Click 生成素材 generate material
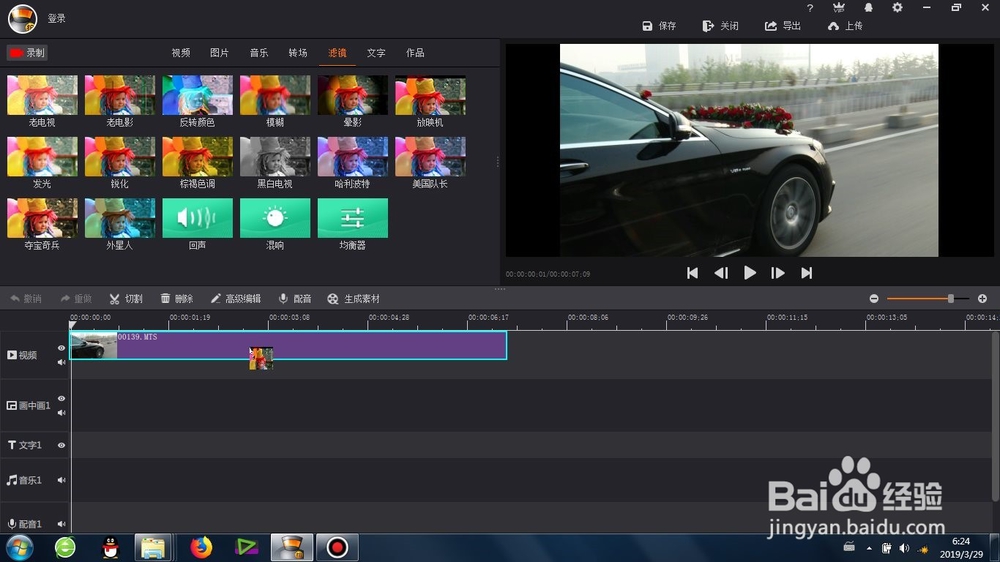The width and height of the screenshot is (1000, 562). tap(353, 299)
